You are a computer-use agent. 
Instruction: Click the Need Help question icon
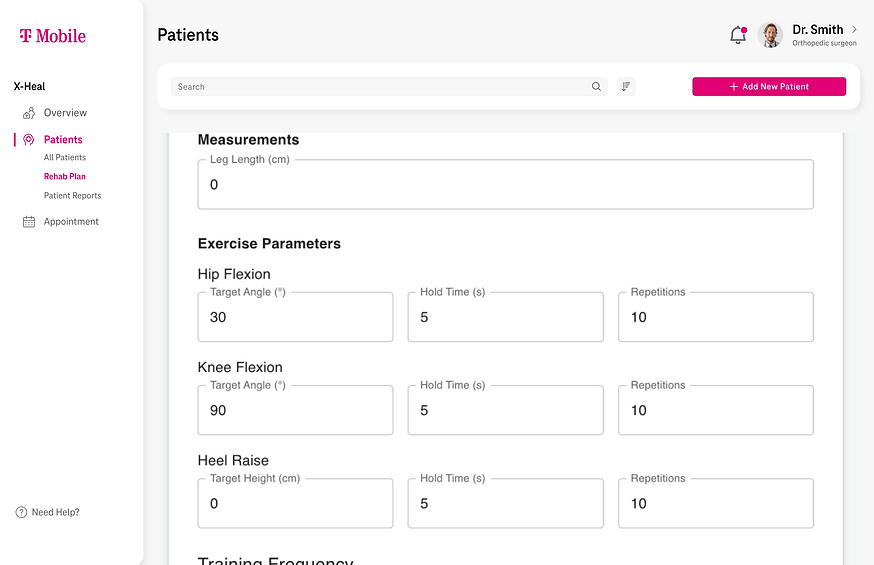click(x=21, y=512)
